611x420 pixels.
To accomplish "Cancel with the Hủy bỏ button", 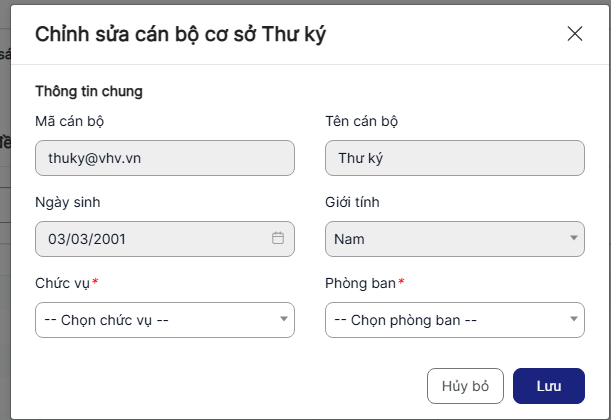I will pyautogui.click(x=465, y=386).
